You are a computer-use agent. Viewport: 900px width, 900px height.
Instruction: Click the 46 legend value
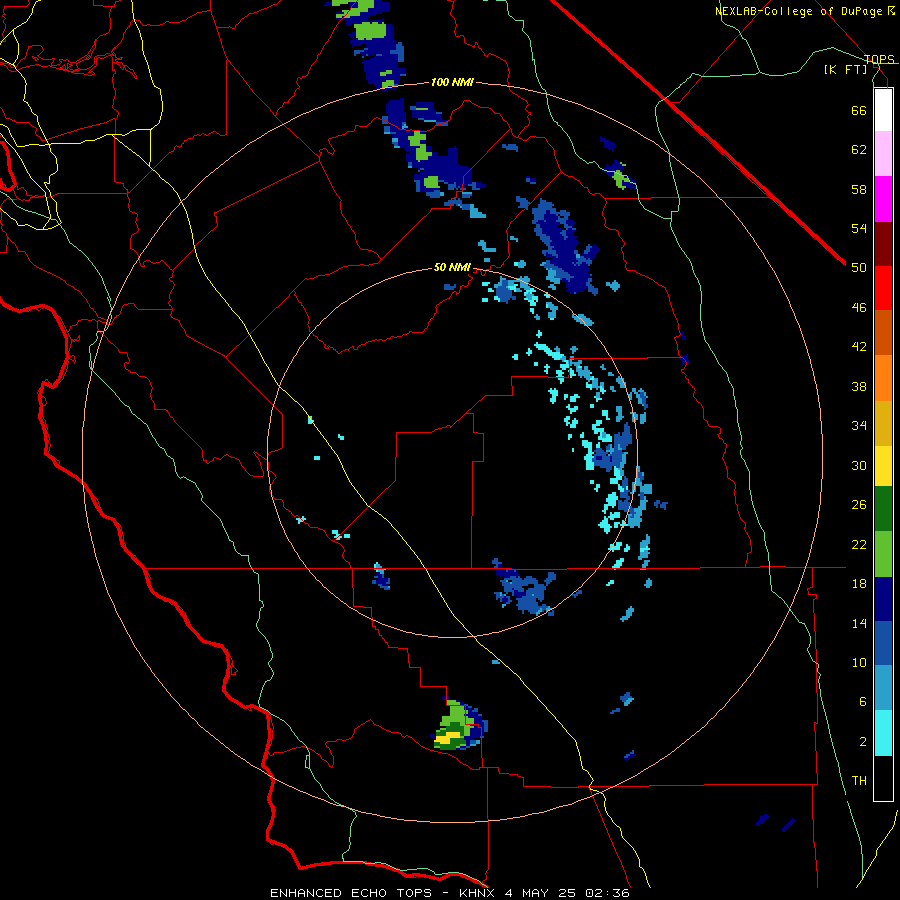coord(859,308)
